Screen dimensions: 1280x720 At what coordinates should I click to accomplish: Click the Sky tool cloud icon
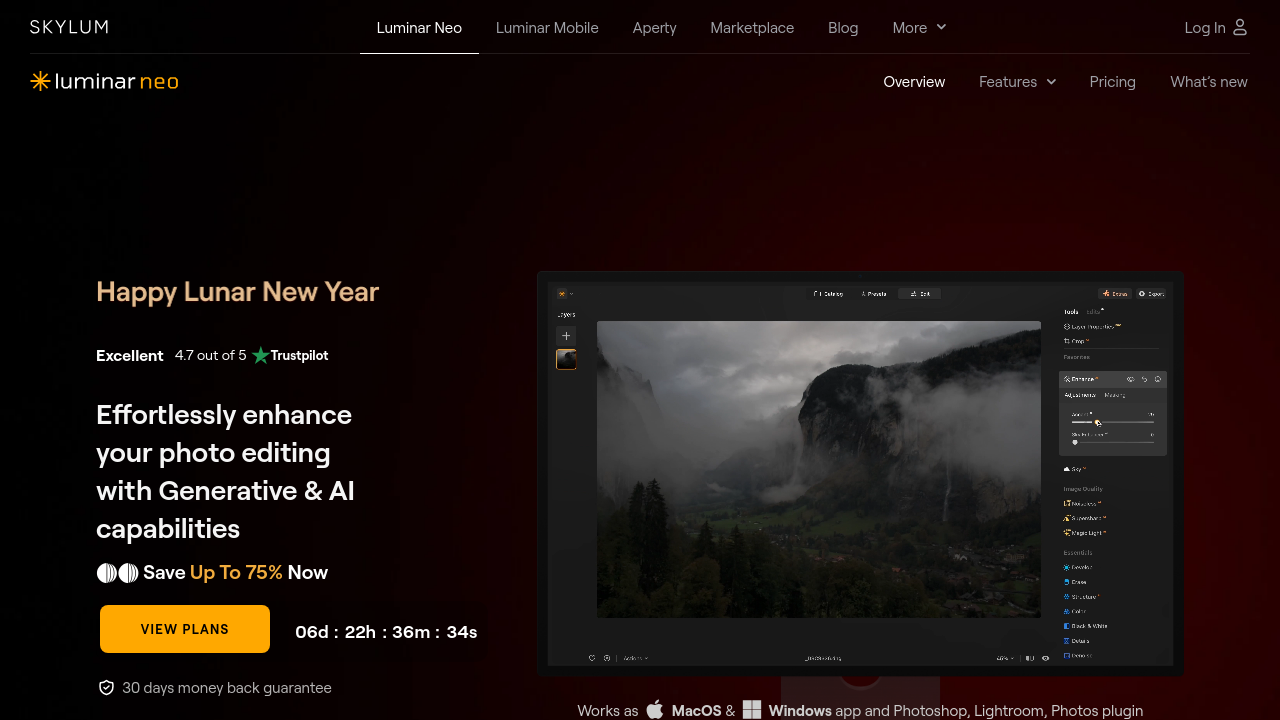[1067, 468]
